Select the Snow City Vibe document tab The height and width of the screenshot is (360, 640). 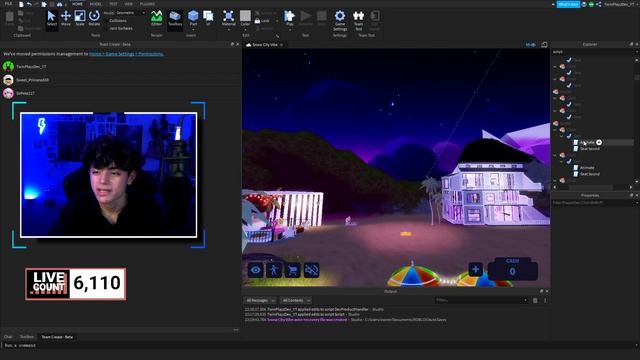click(x=265, y=44)
